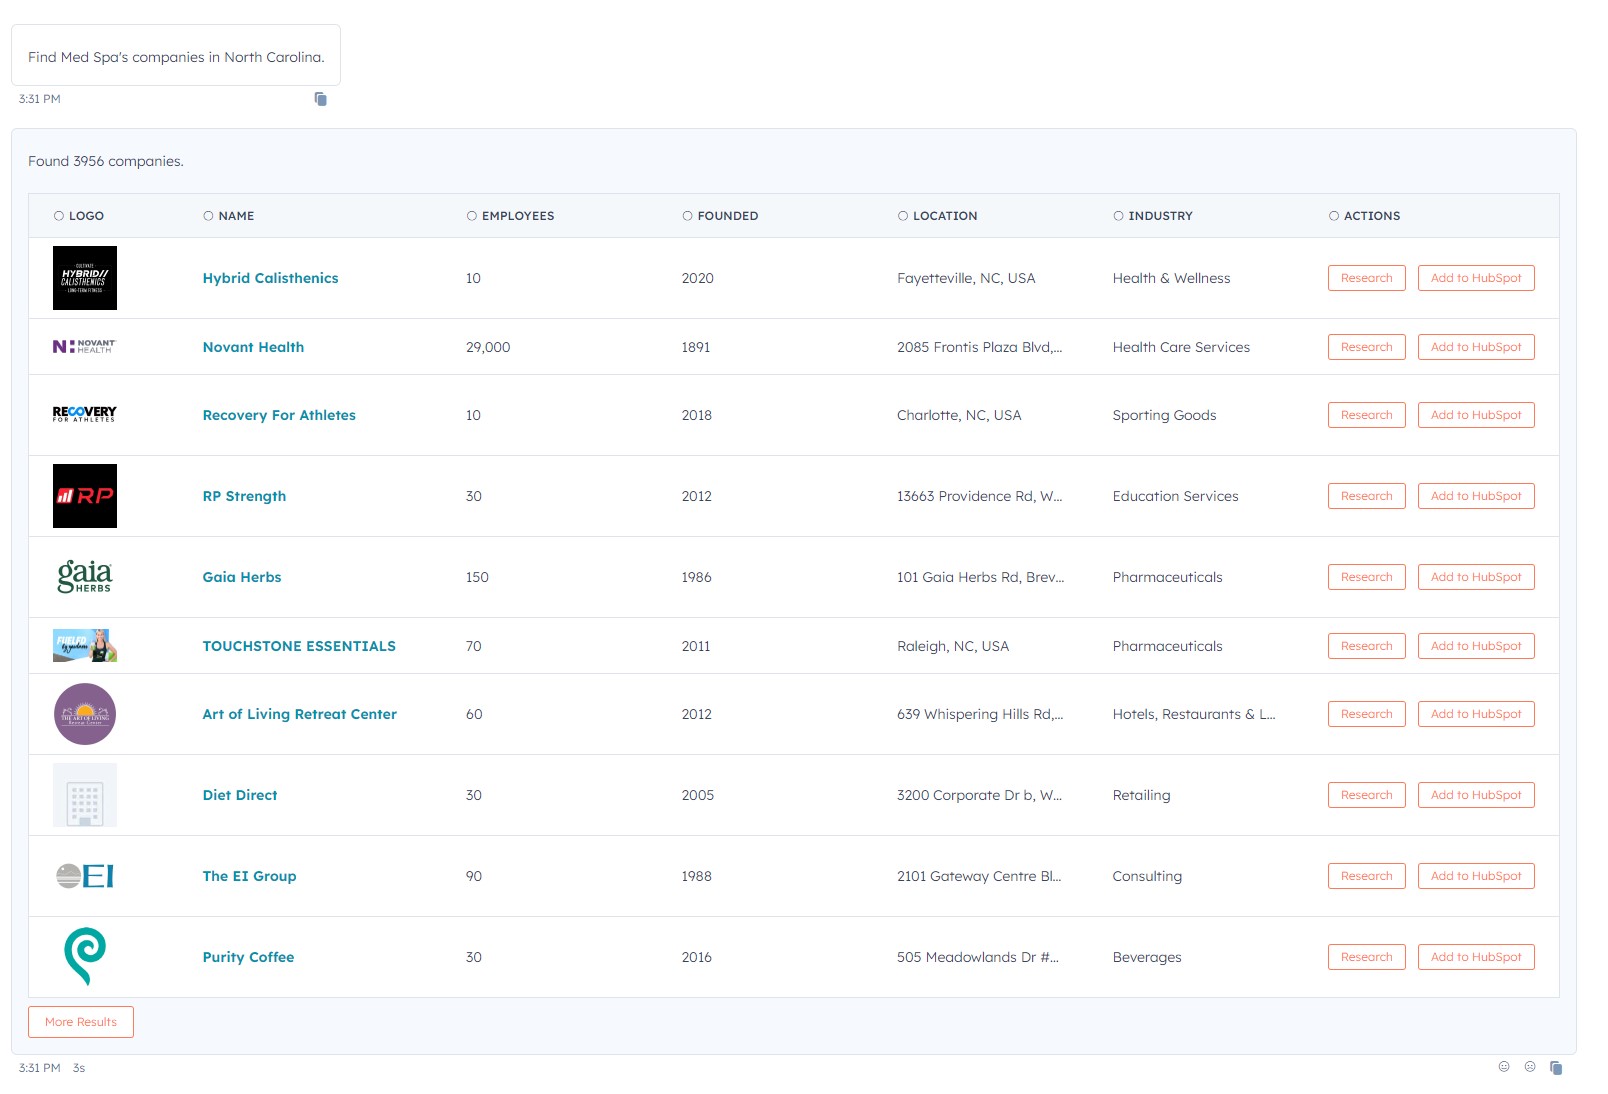Add Recovery For Athletes to HubSpot
The height and width of the screenshot is (1094, 1608).
click(1476, 415)
